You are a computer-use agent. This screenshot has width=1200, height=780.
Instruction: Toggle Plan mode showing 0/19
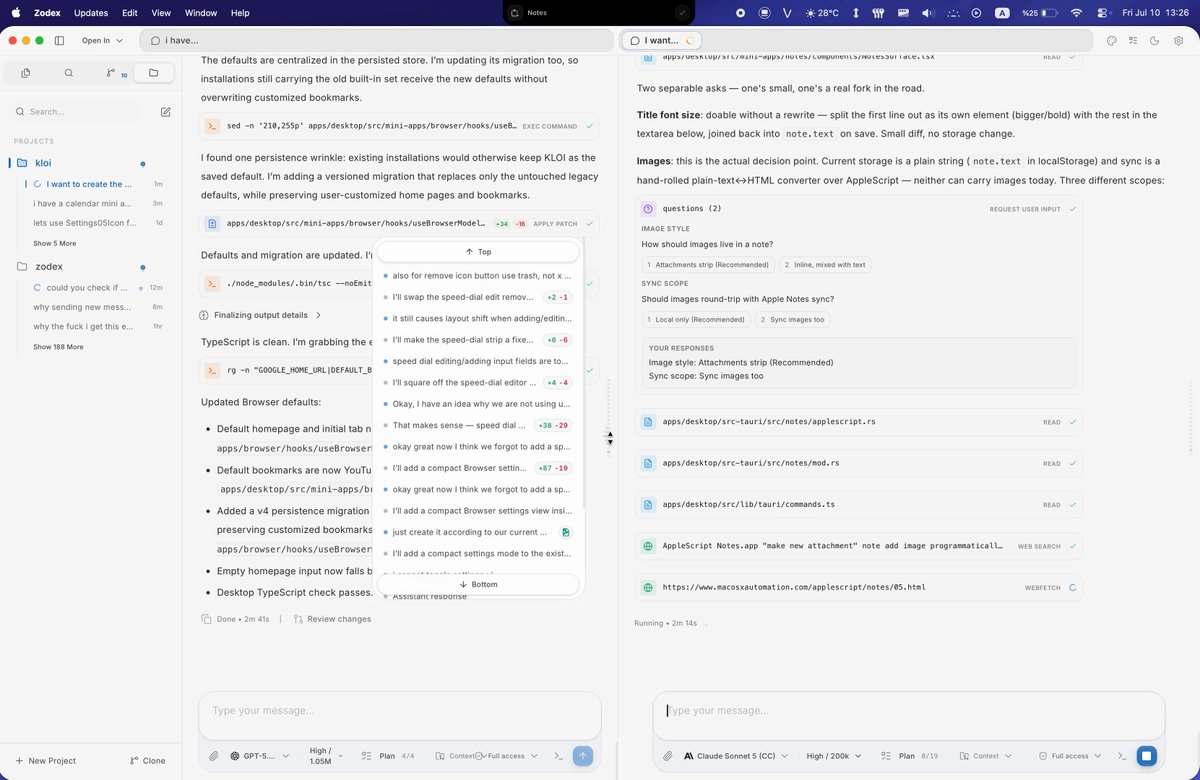[x=910, y=756]
